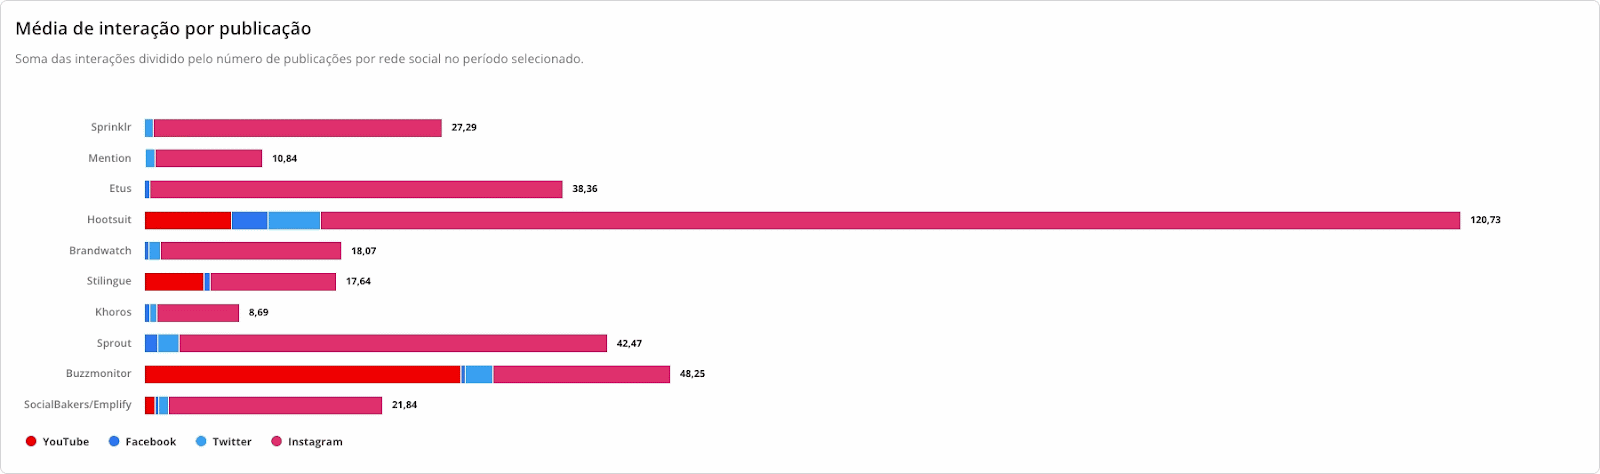Click the chart title 'Média de interação por publicação'
This screenshot has width=1600, height=474.
click(x=163, y=29)
